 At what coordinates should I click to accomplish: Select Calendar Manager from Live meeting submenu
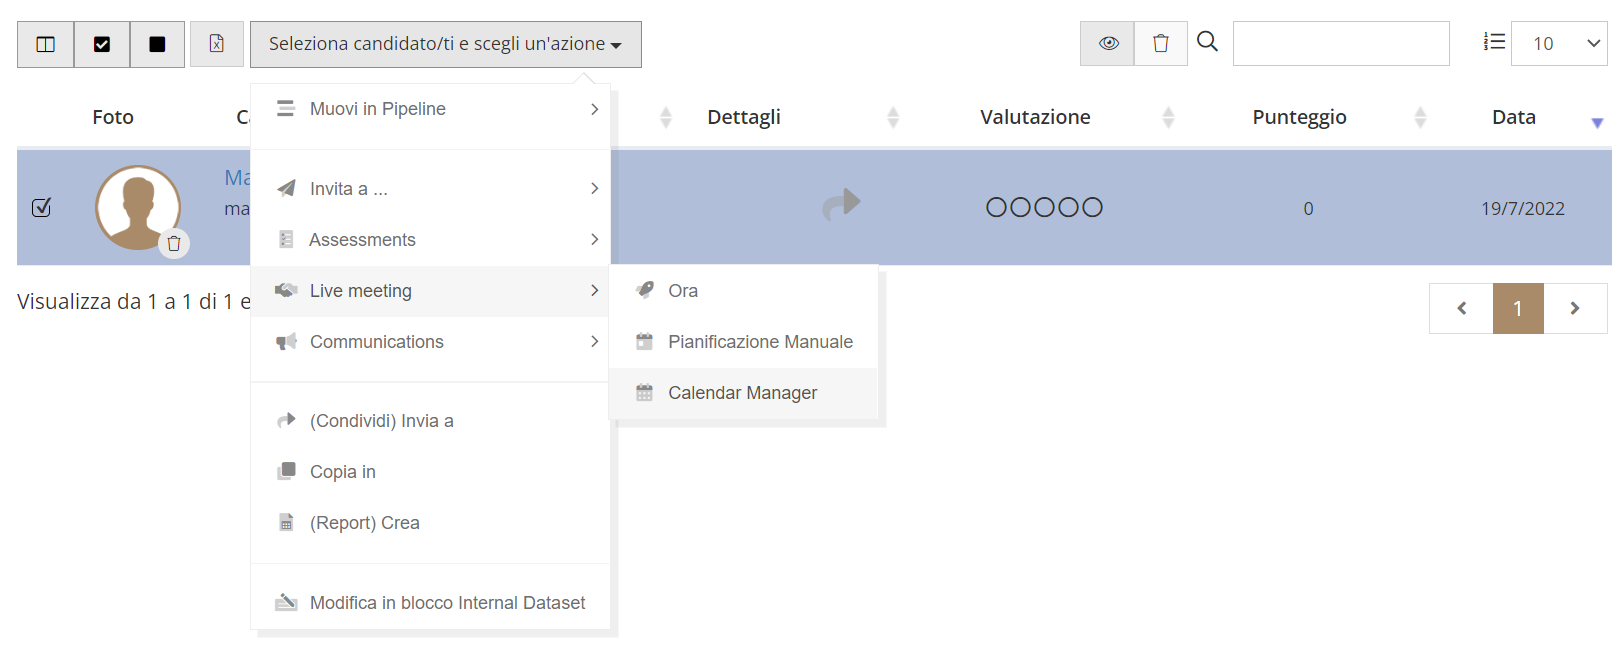pos(743,393)
